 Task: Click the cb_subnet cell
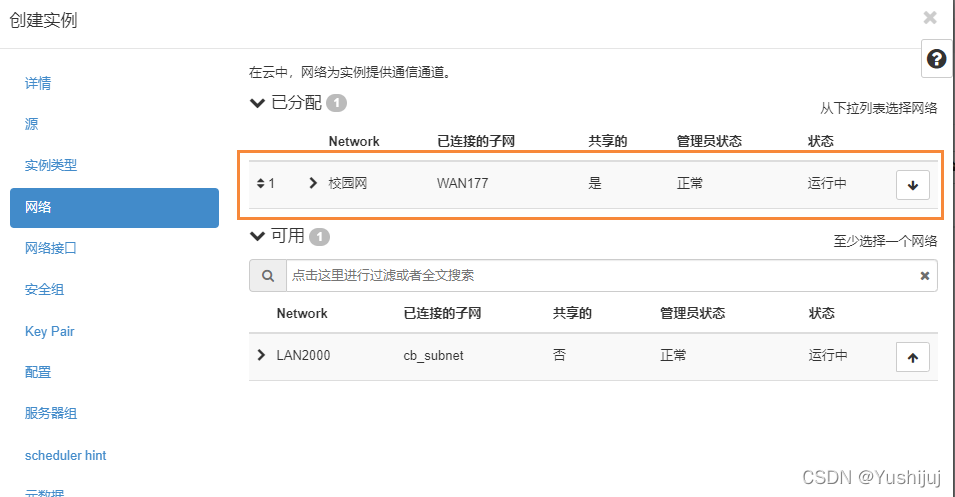pyautogui.click(x=433, y=356)
